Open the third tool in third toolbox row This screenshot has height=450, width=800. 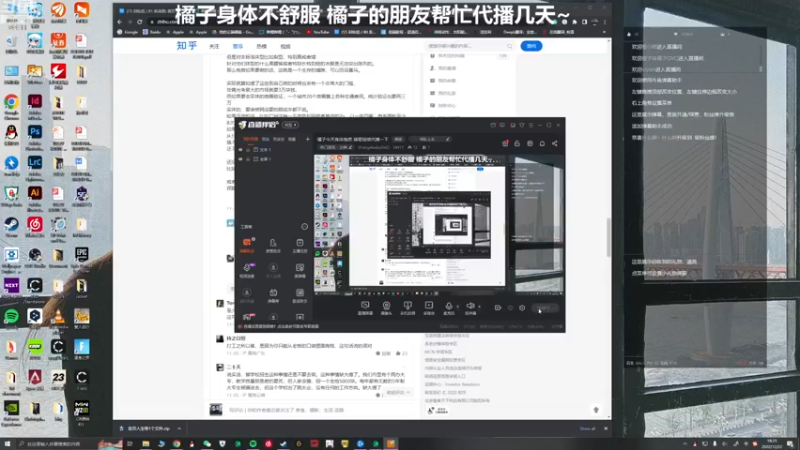click(299, 294)
